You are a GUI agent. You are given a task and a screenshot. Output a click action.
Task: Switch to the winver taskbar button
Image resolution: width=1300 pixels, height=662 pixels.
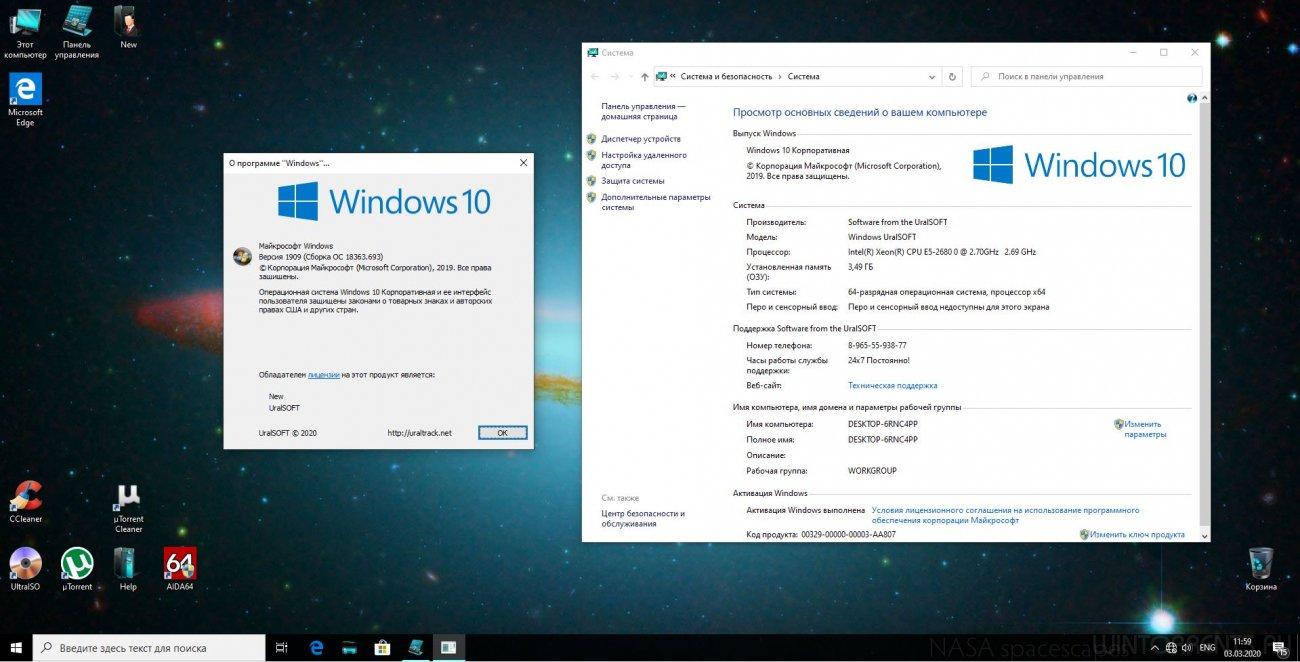tap(448, 648)
